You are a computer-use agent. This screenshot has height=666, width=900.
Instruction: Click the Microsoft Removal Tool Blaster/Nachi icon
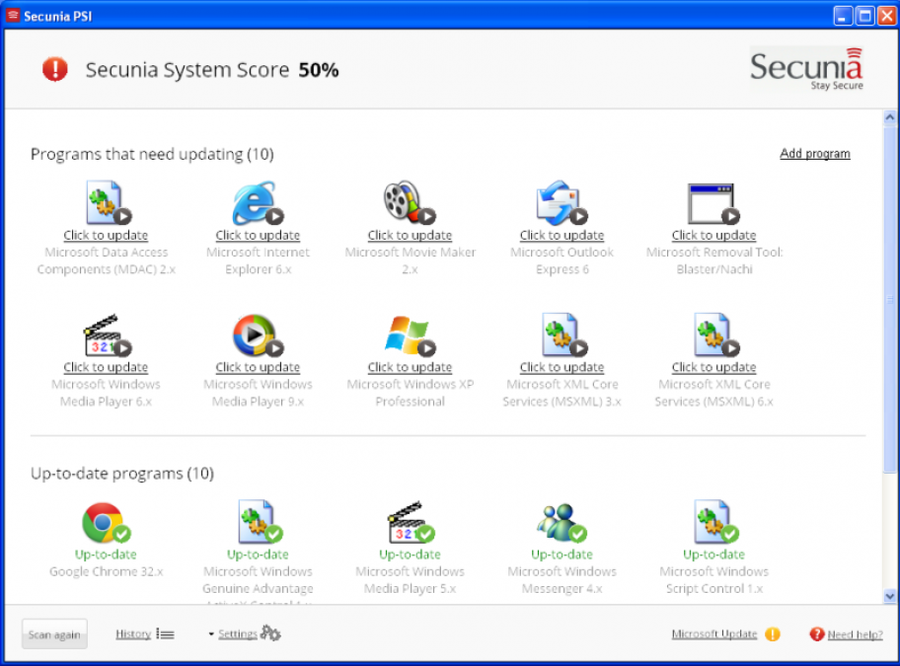pos(713,203)
